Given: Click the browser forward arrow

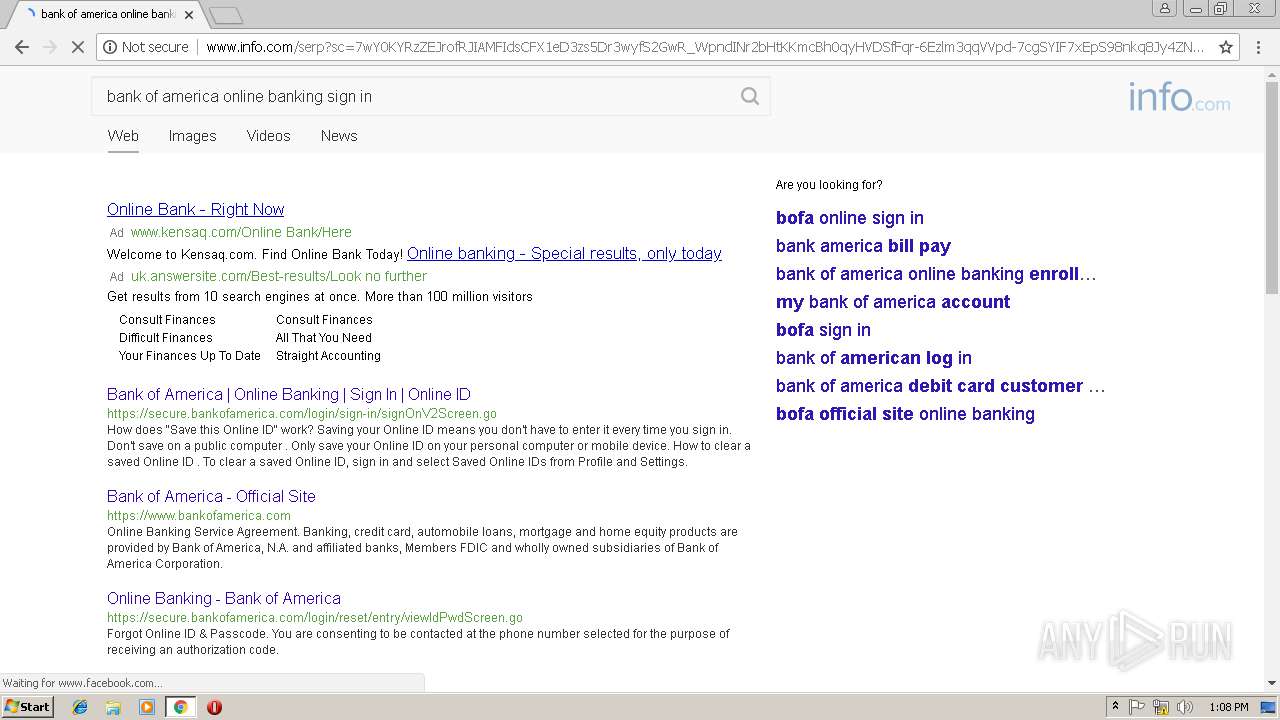Looking at the screenshot, I should pos(50,47).
